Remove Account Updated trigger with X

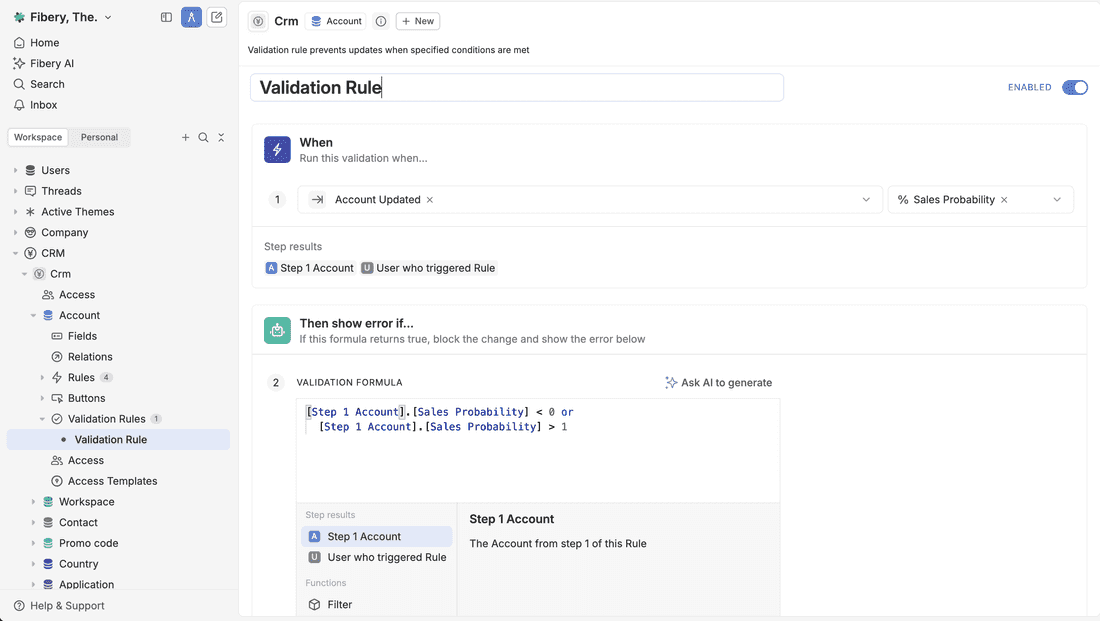(430, 200)
